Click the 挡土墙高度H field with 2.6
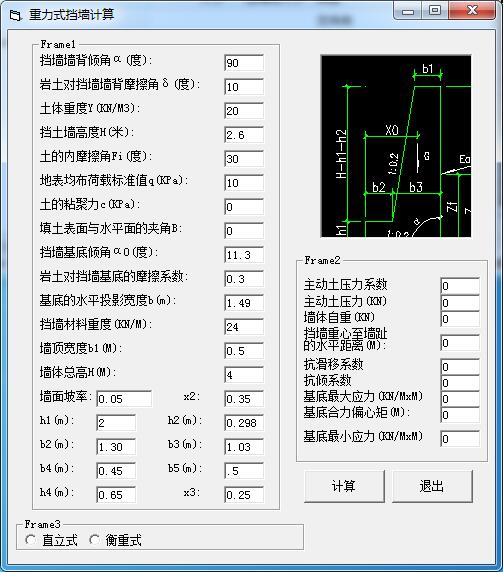Viewport: 503px width, 572px height. 244,135
